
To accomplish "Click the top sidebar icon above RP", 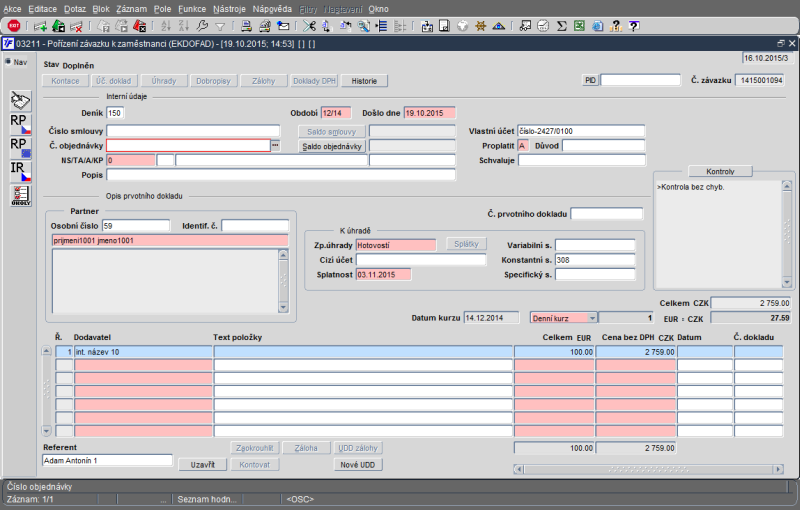I will click(19, 99).
